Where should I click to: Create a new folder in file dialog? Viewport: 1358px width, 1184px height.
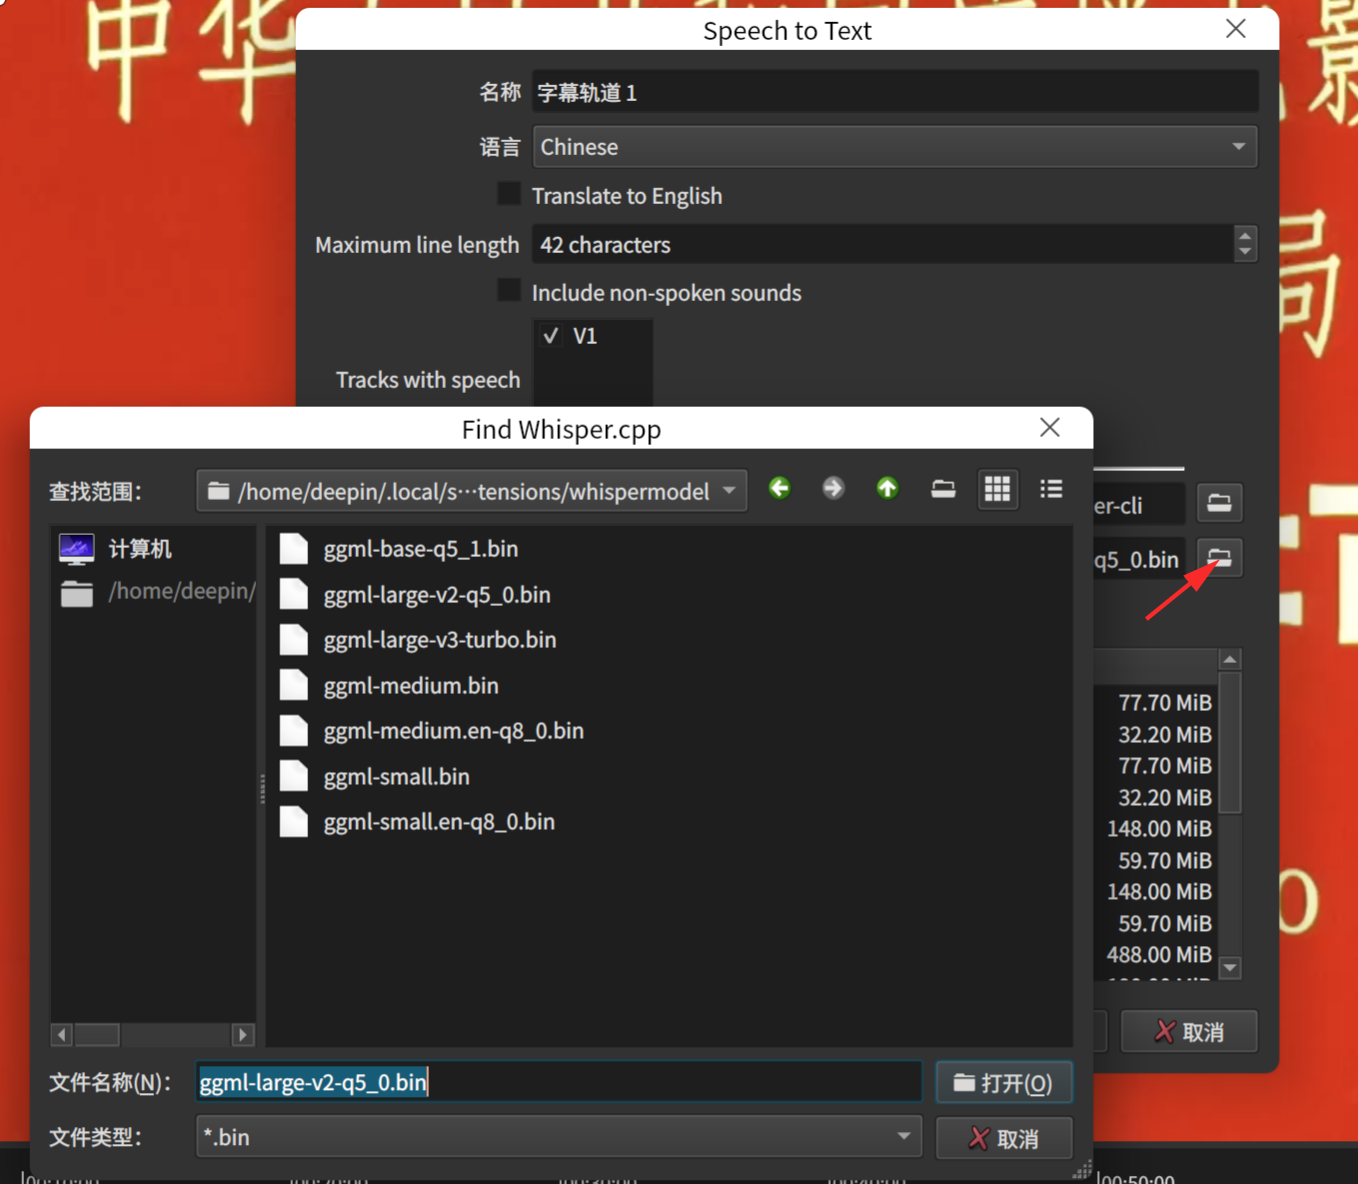[943, 488]
